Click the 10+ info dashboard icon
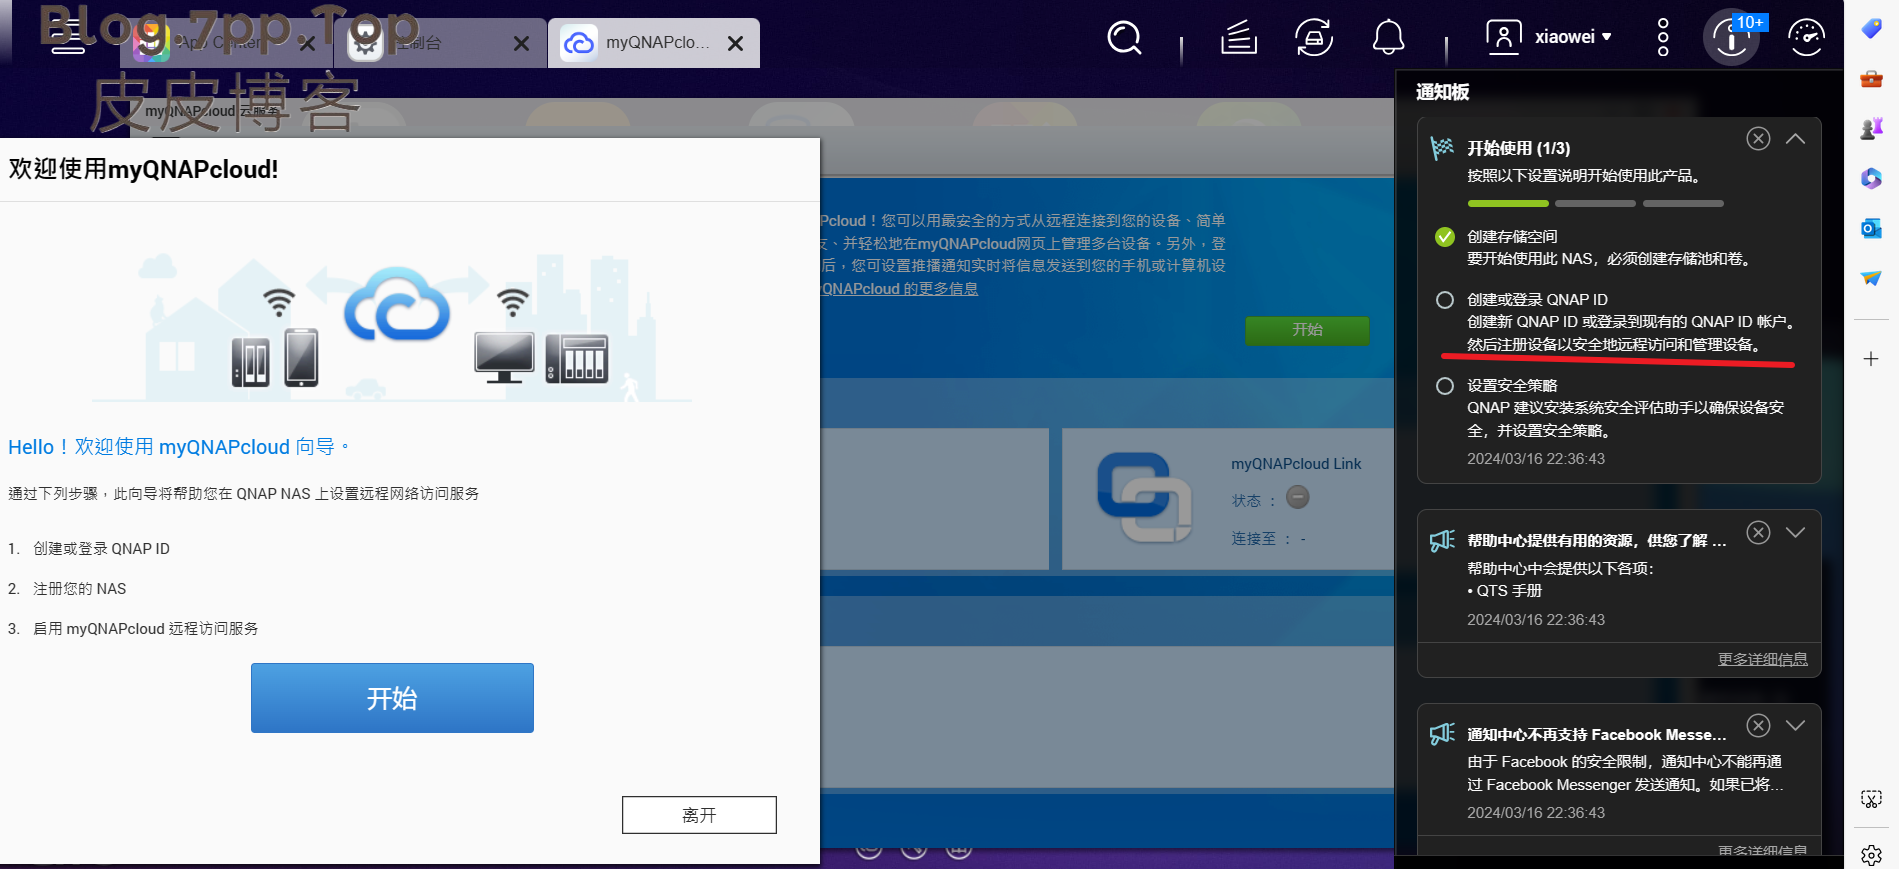1899x869 pixels. (1732, 38)
